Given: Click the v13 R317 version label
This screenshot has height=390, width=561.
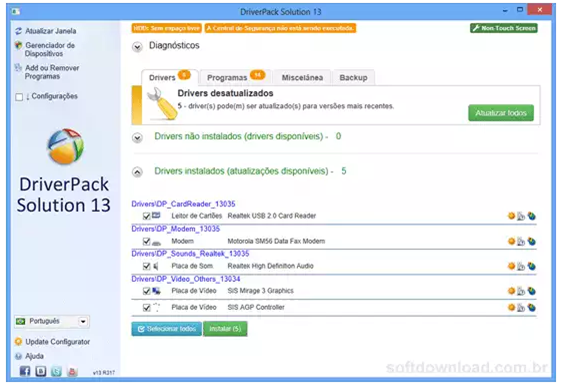Looking at the screenshot, I should click(x=104, y=373).
